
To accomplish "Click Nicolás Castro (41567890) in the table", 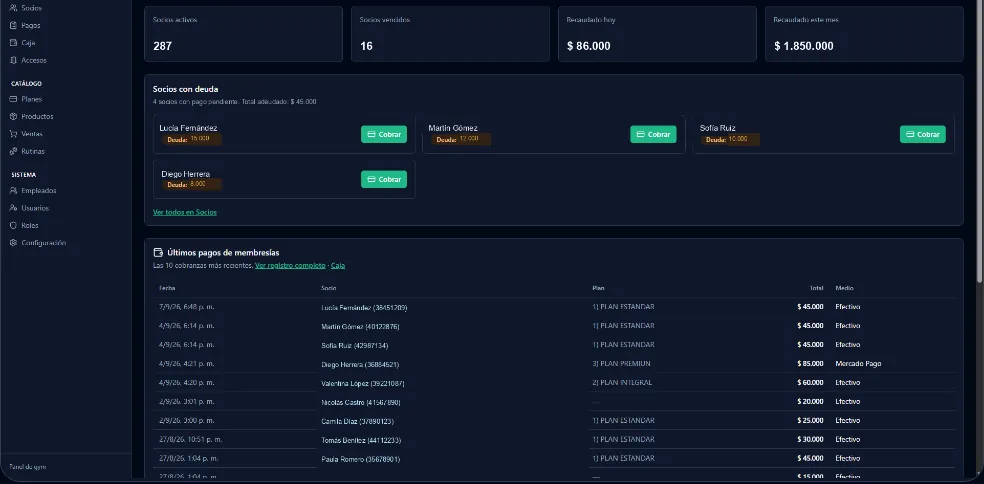I will 360,402.
